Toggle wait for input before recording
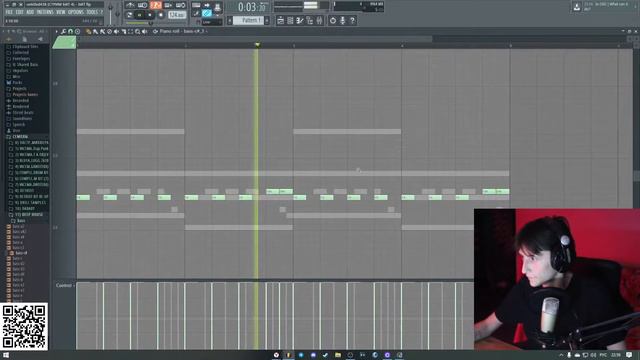 142,5
